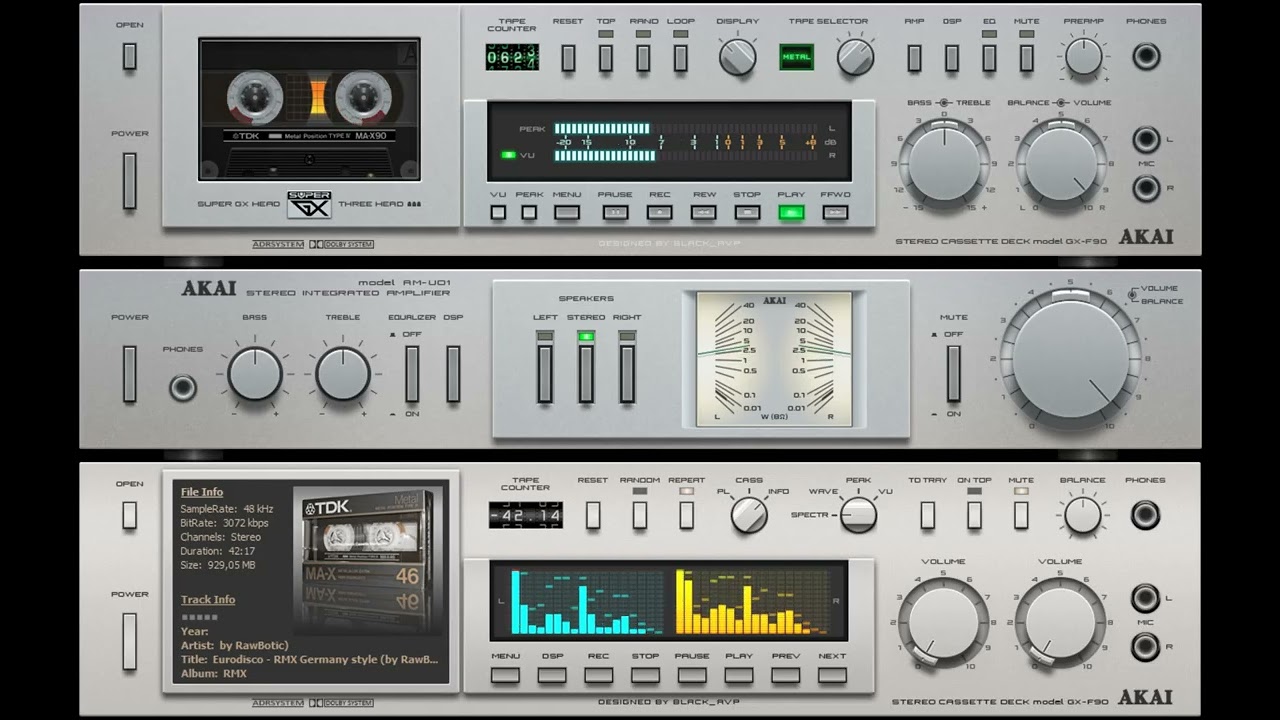The width and height of the screenshot is (1280, 720).
Task: Click the DISPLAY knob
Action: pyautogui.click(x=738, y=57)
